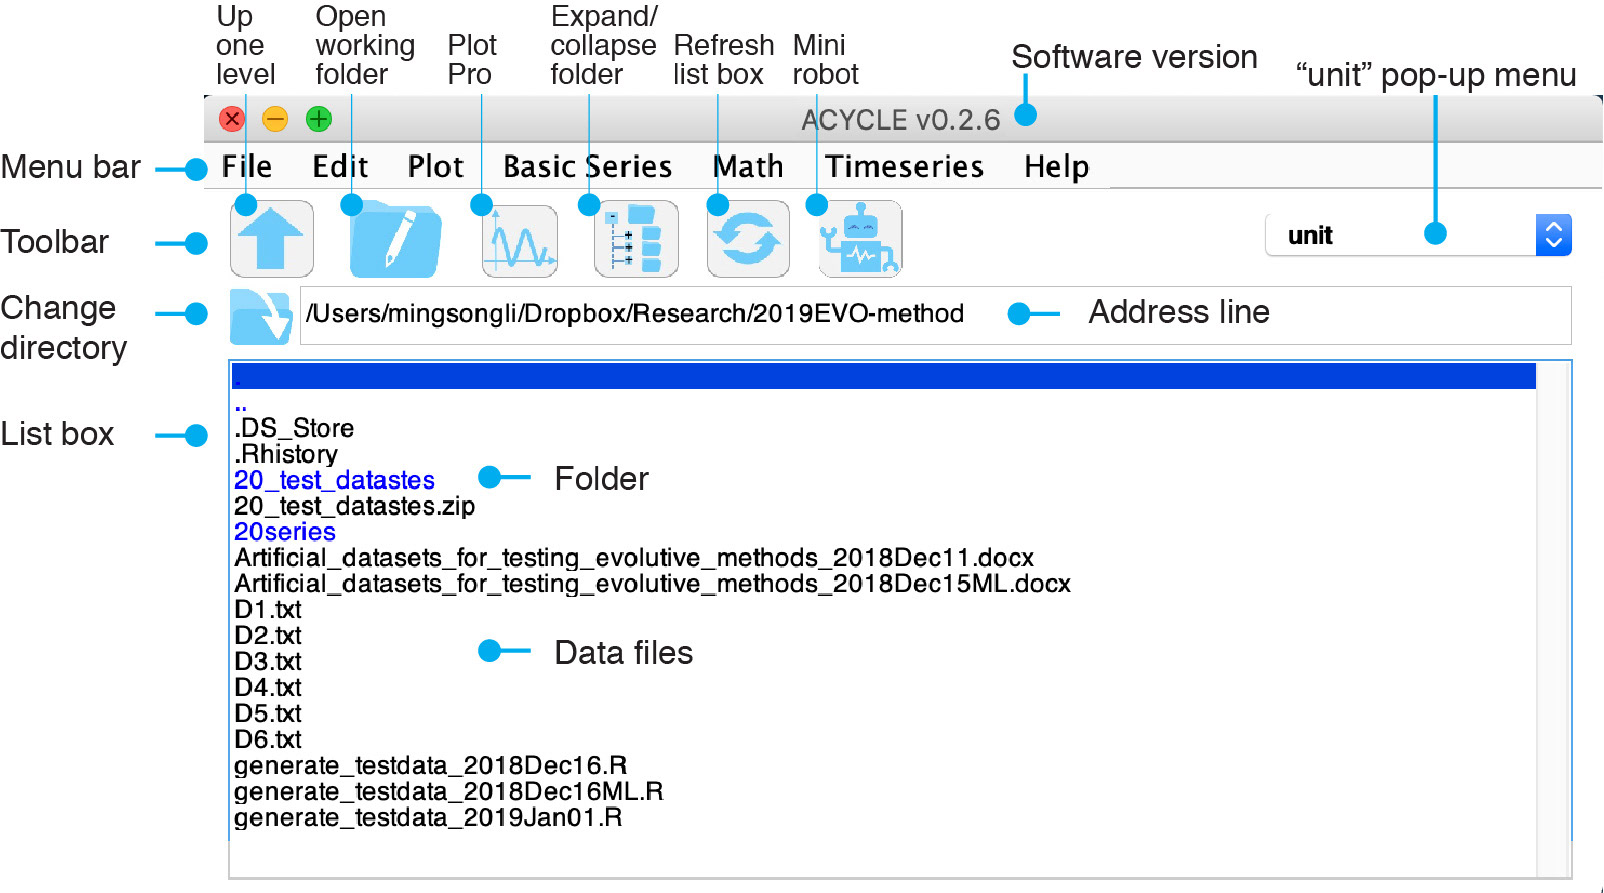1604x893 pixels.
Task: Select the highlighted '.' row
Action: [884, 376]
